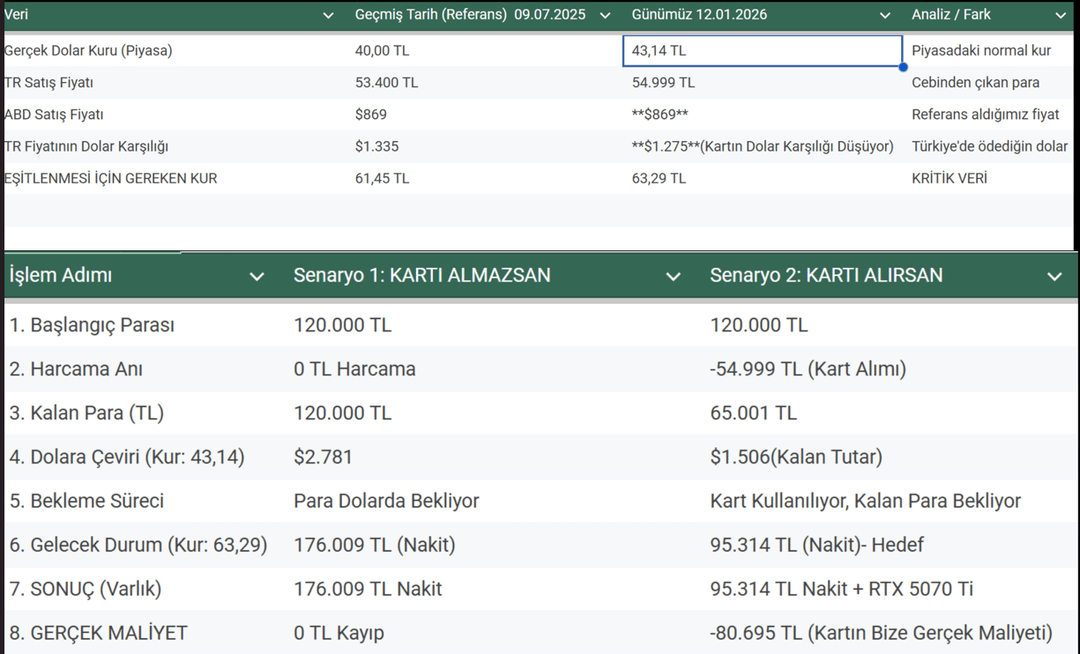This screenshot has width=1080, height=654.
Task: Open the Senaryo 1: KARTI ALMAZSAN dropdown
Action: (673, 277)
